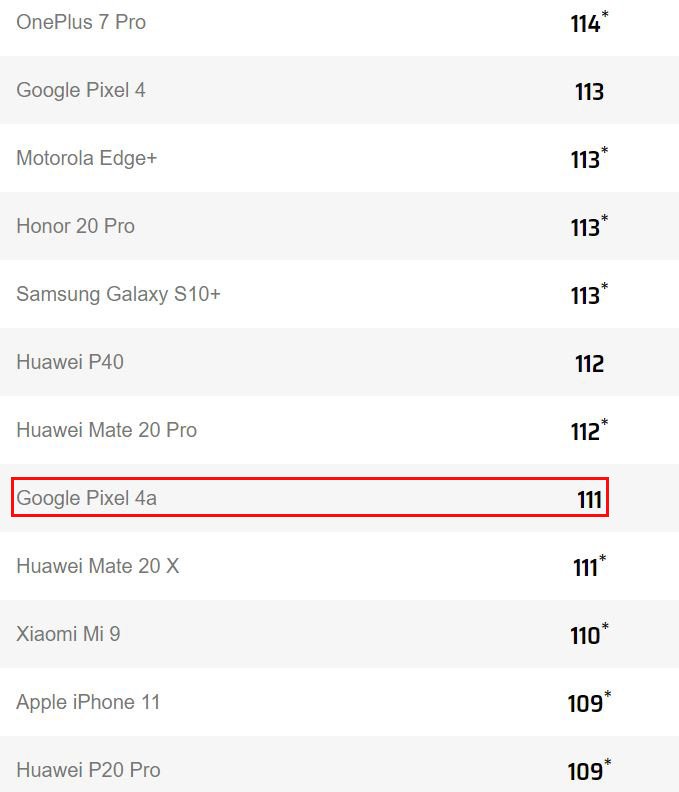Image resolution: width=679 pixels, height=792 pixels.
Task: Click the 114 score beside OnePlus 7 Pro
Action: (x=586, y=24)
